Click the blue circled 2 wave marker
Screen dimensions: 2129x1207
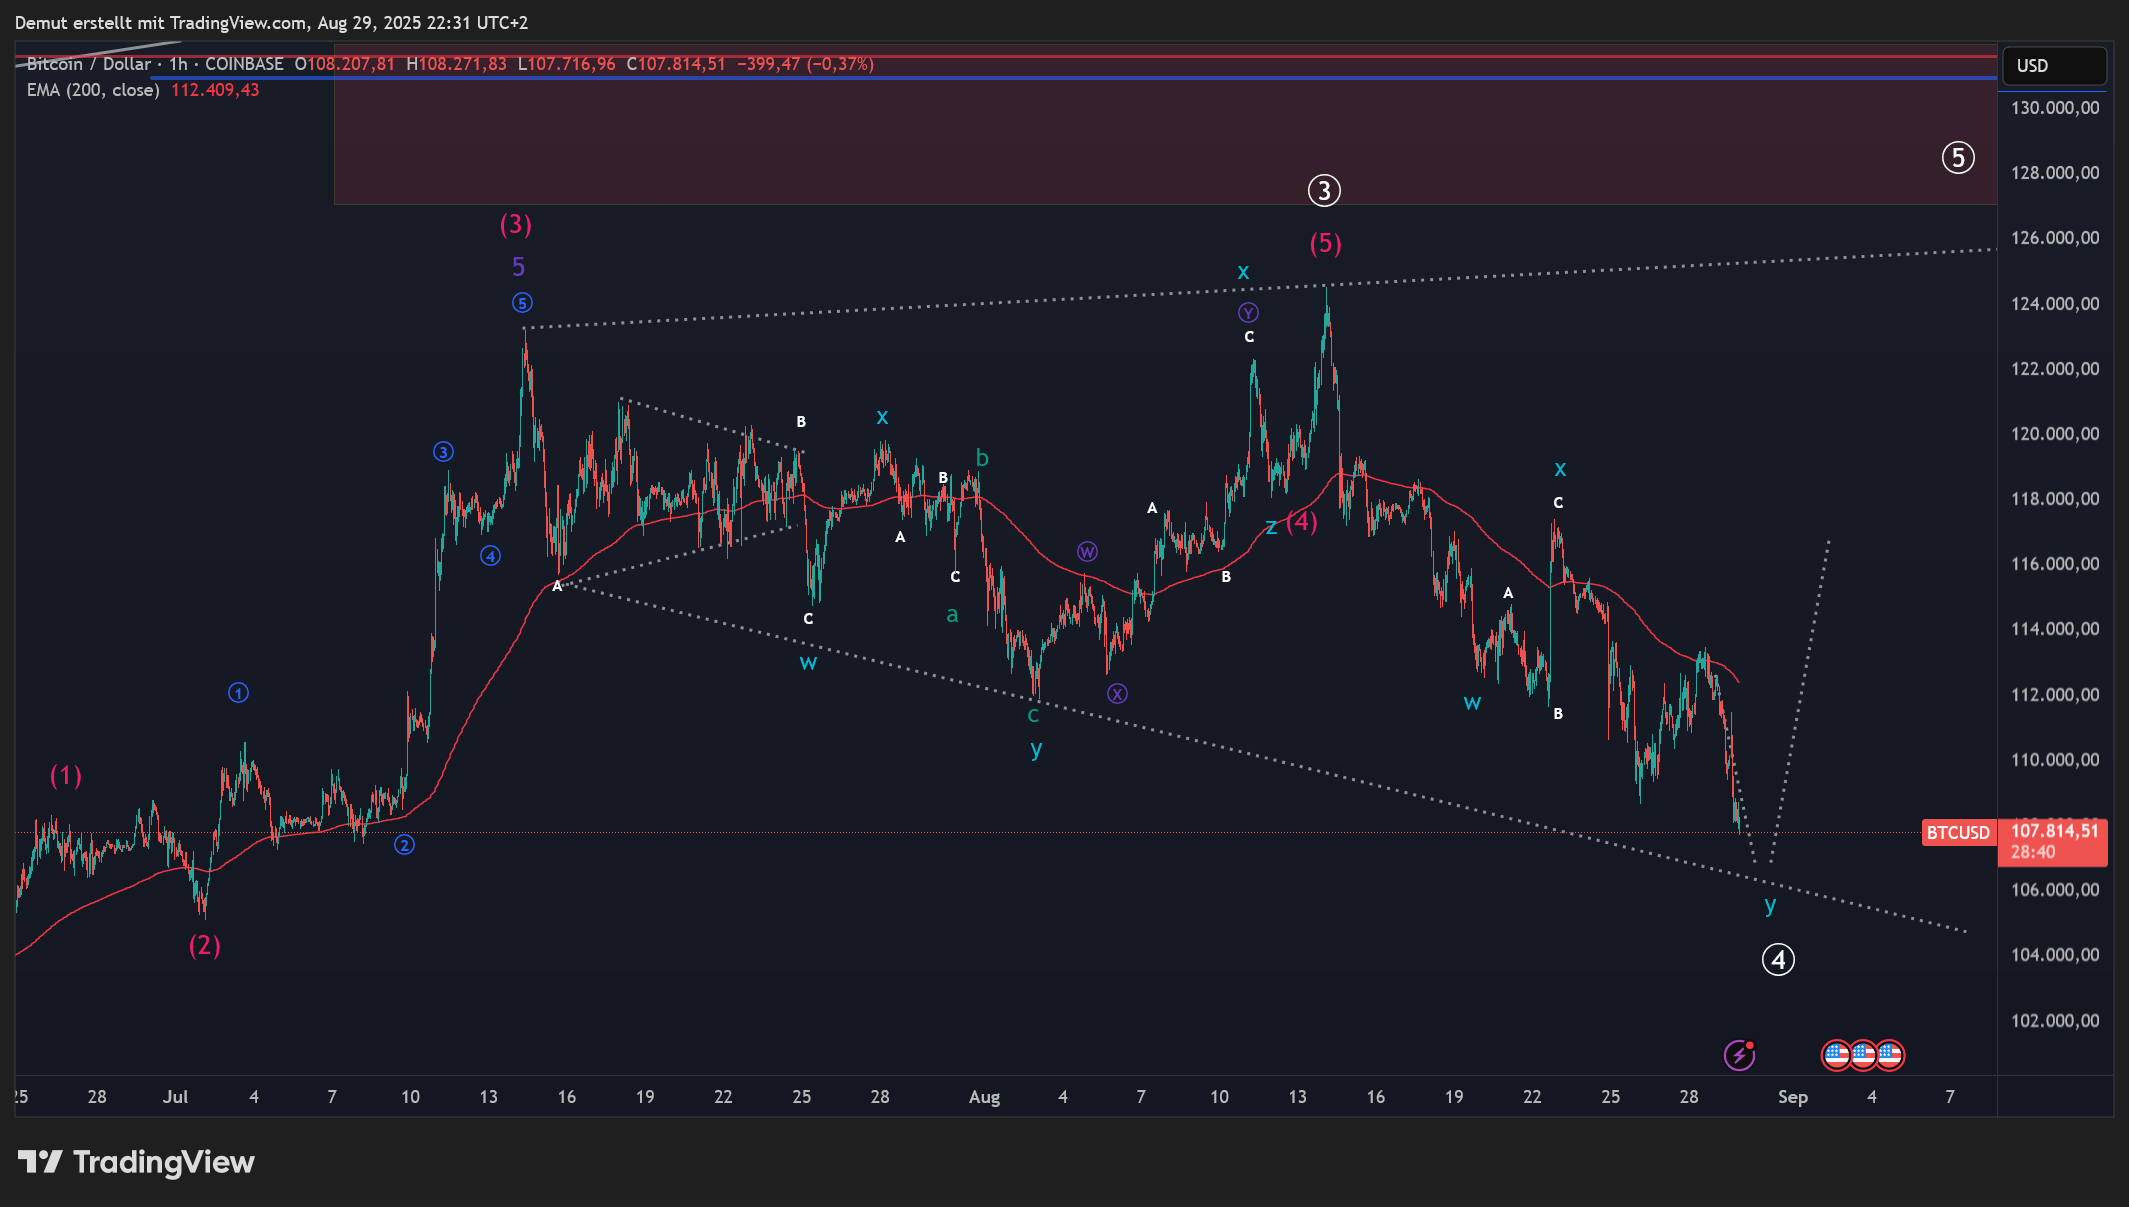coord(404,845)
